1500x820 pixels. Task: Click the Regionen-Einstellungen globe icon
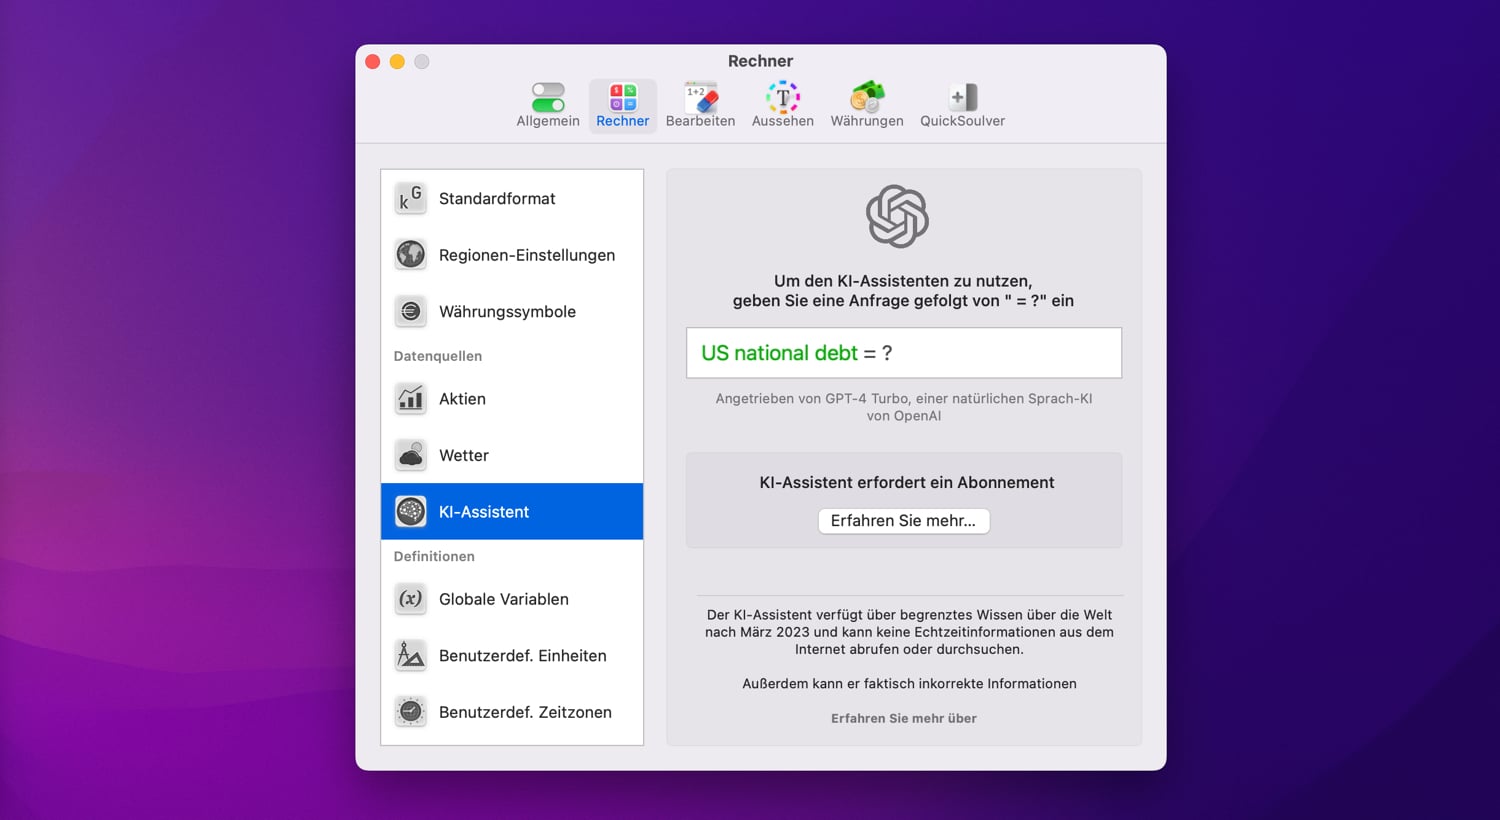pos(410,255)
